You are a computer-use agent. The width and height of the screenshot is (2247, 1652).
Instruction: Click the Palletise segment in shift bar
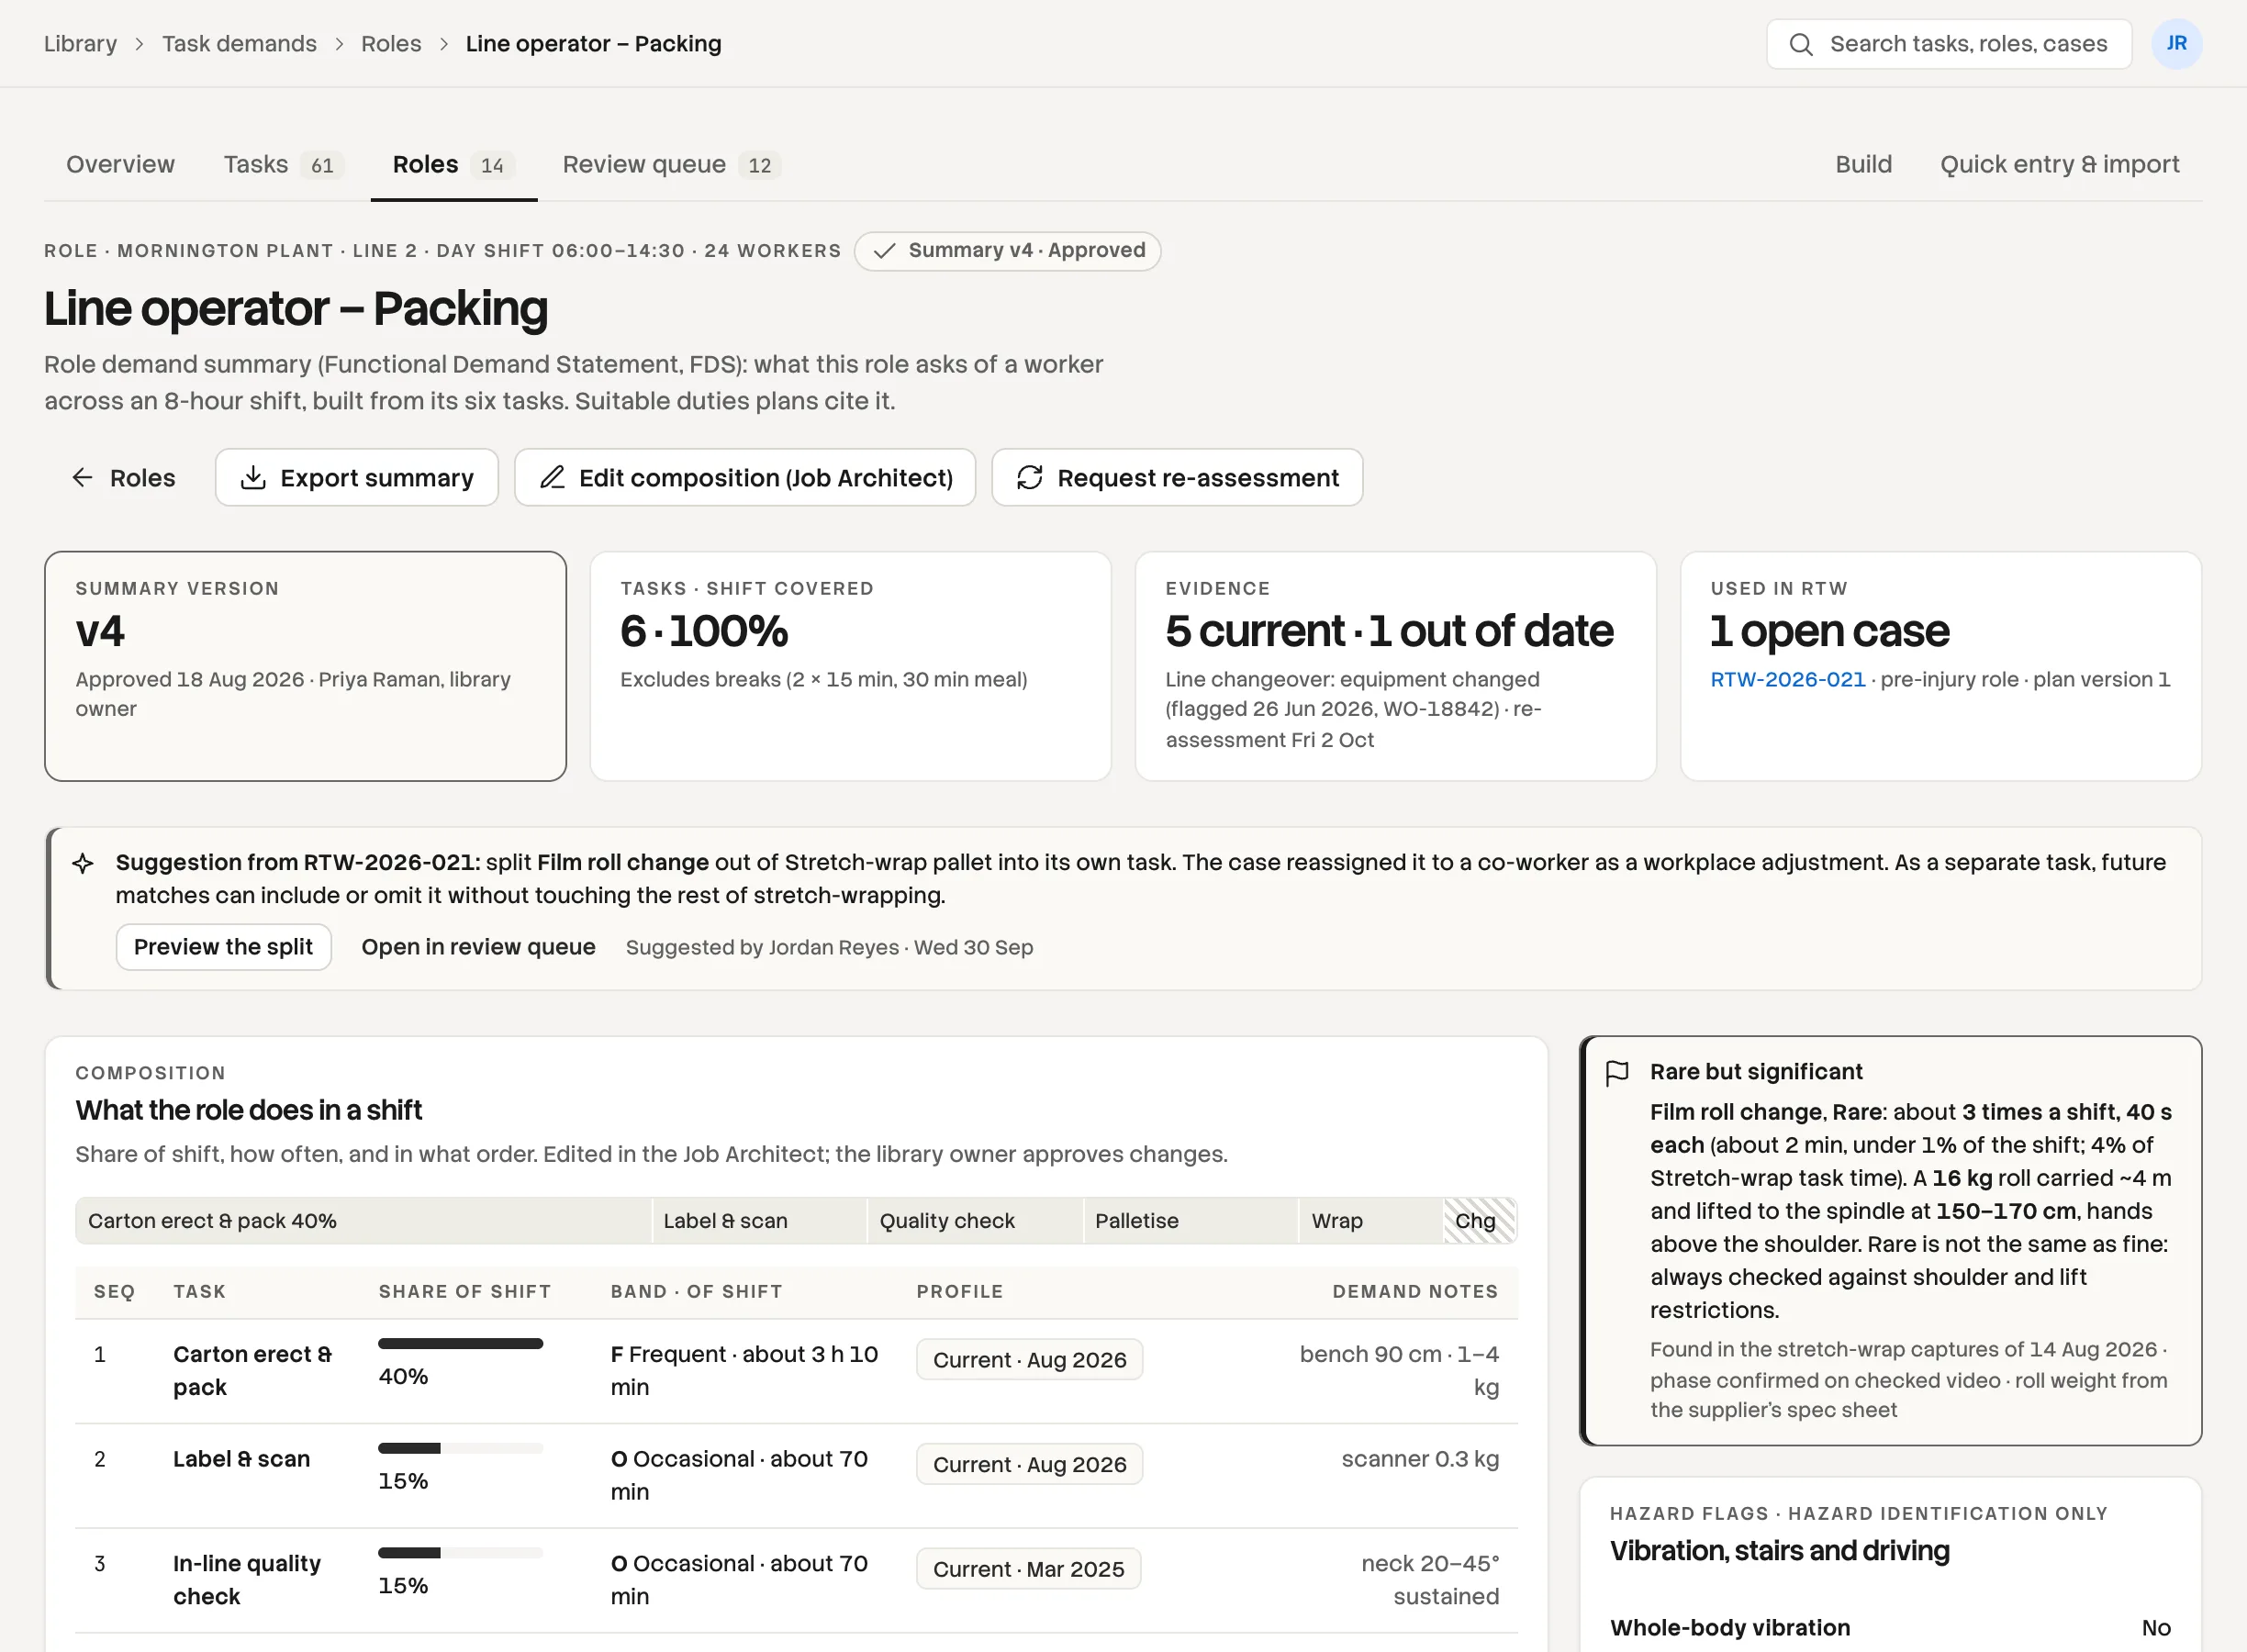point(1190,1221)
